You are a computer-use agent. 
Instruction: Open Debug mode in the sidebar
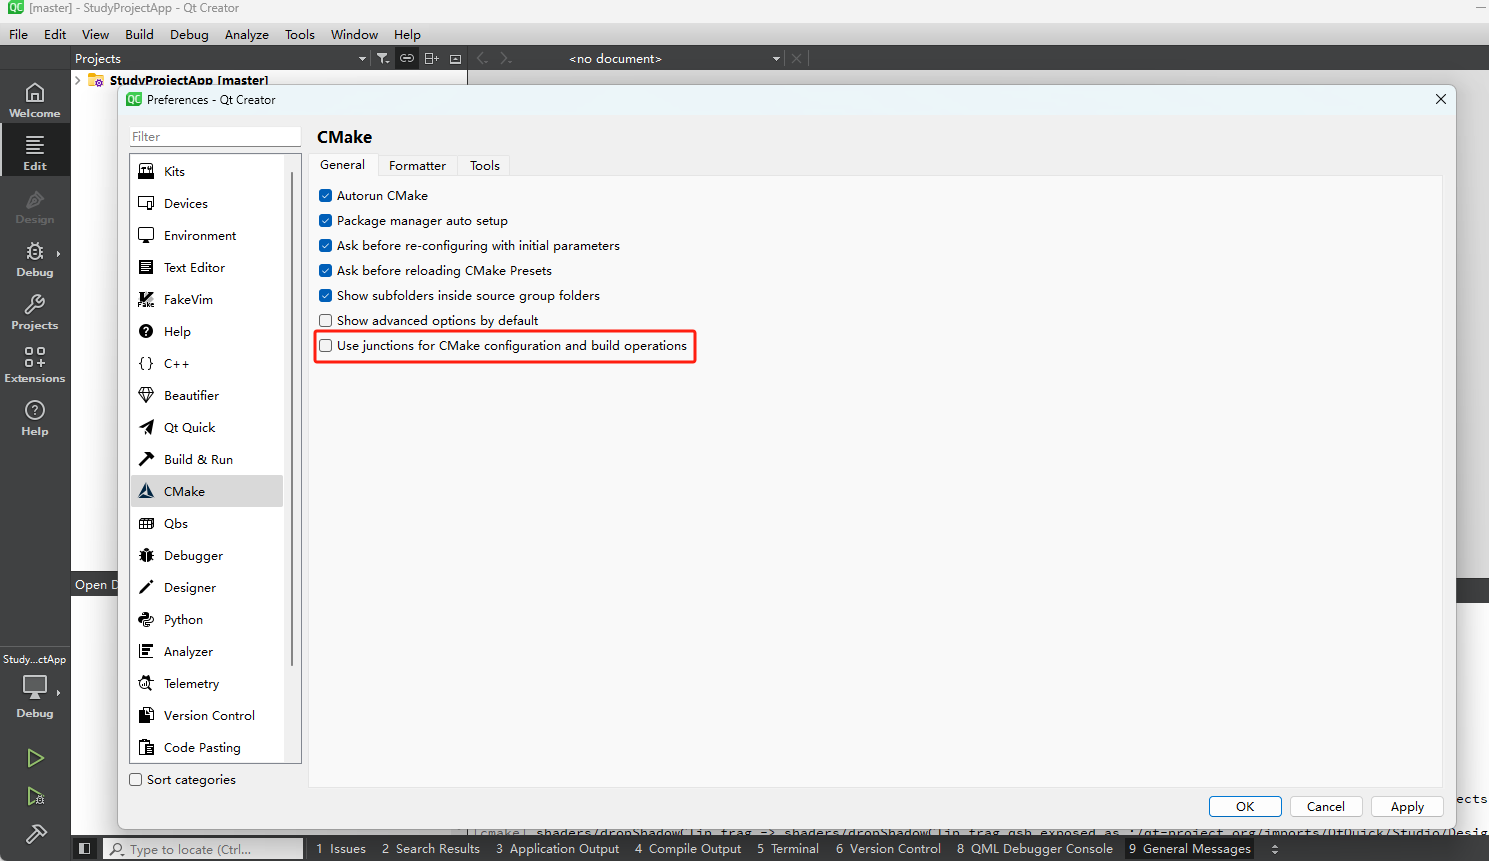(35, 259)
